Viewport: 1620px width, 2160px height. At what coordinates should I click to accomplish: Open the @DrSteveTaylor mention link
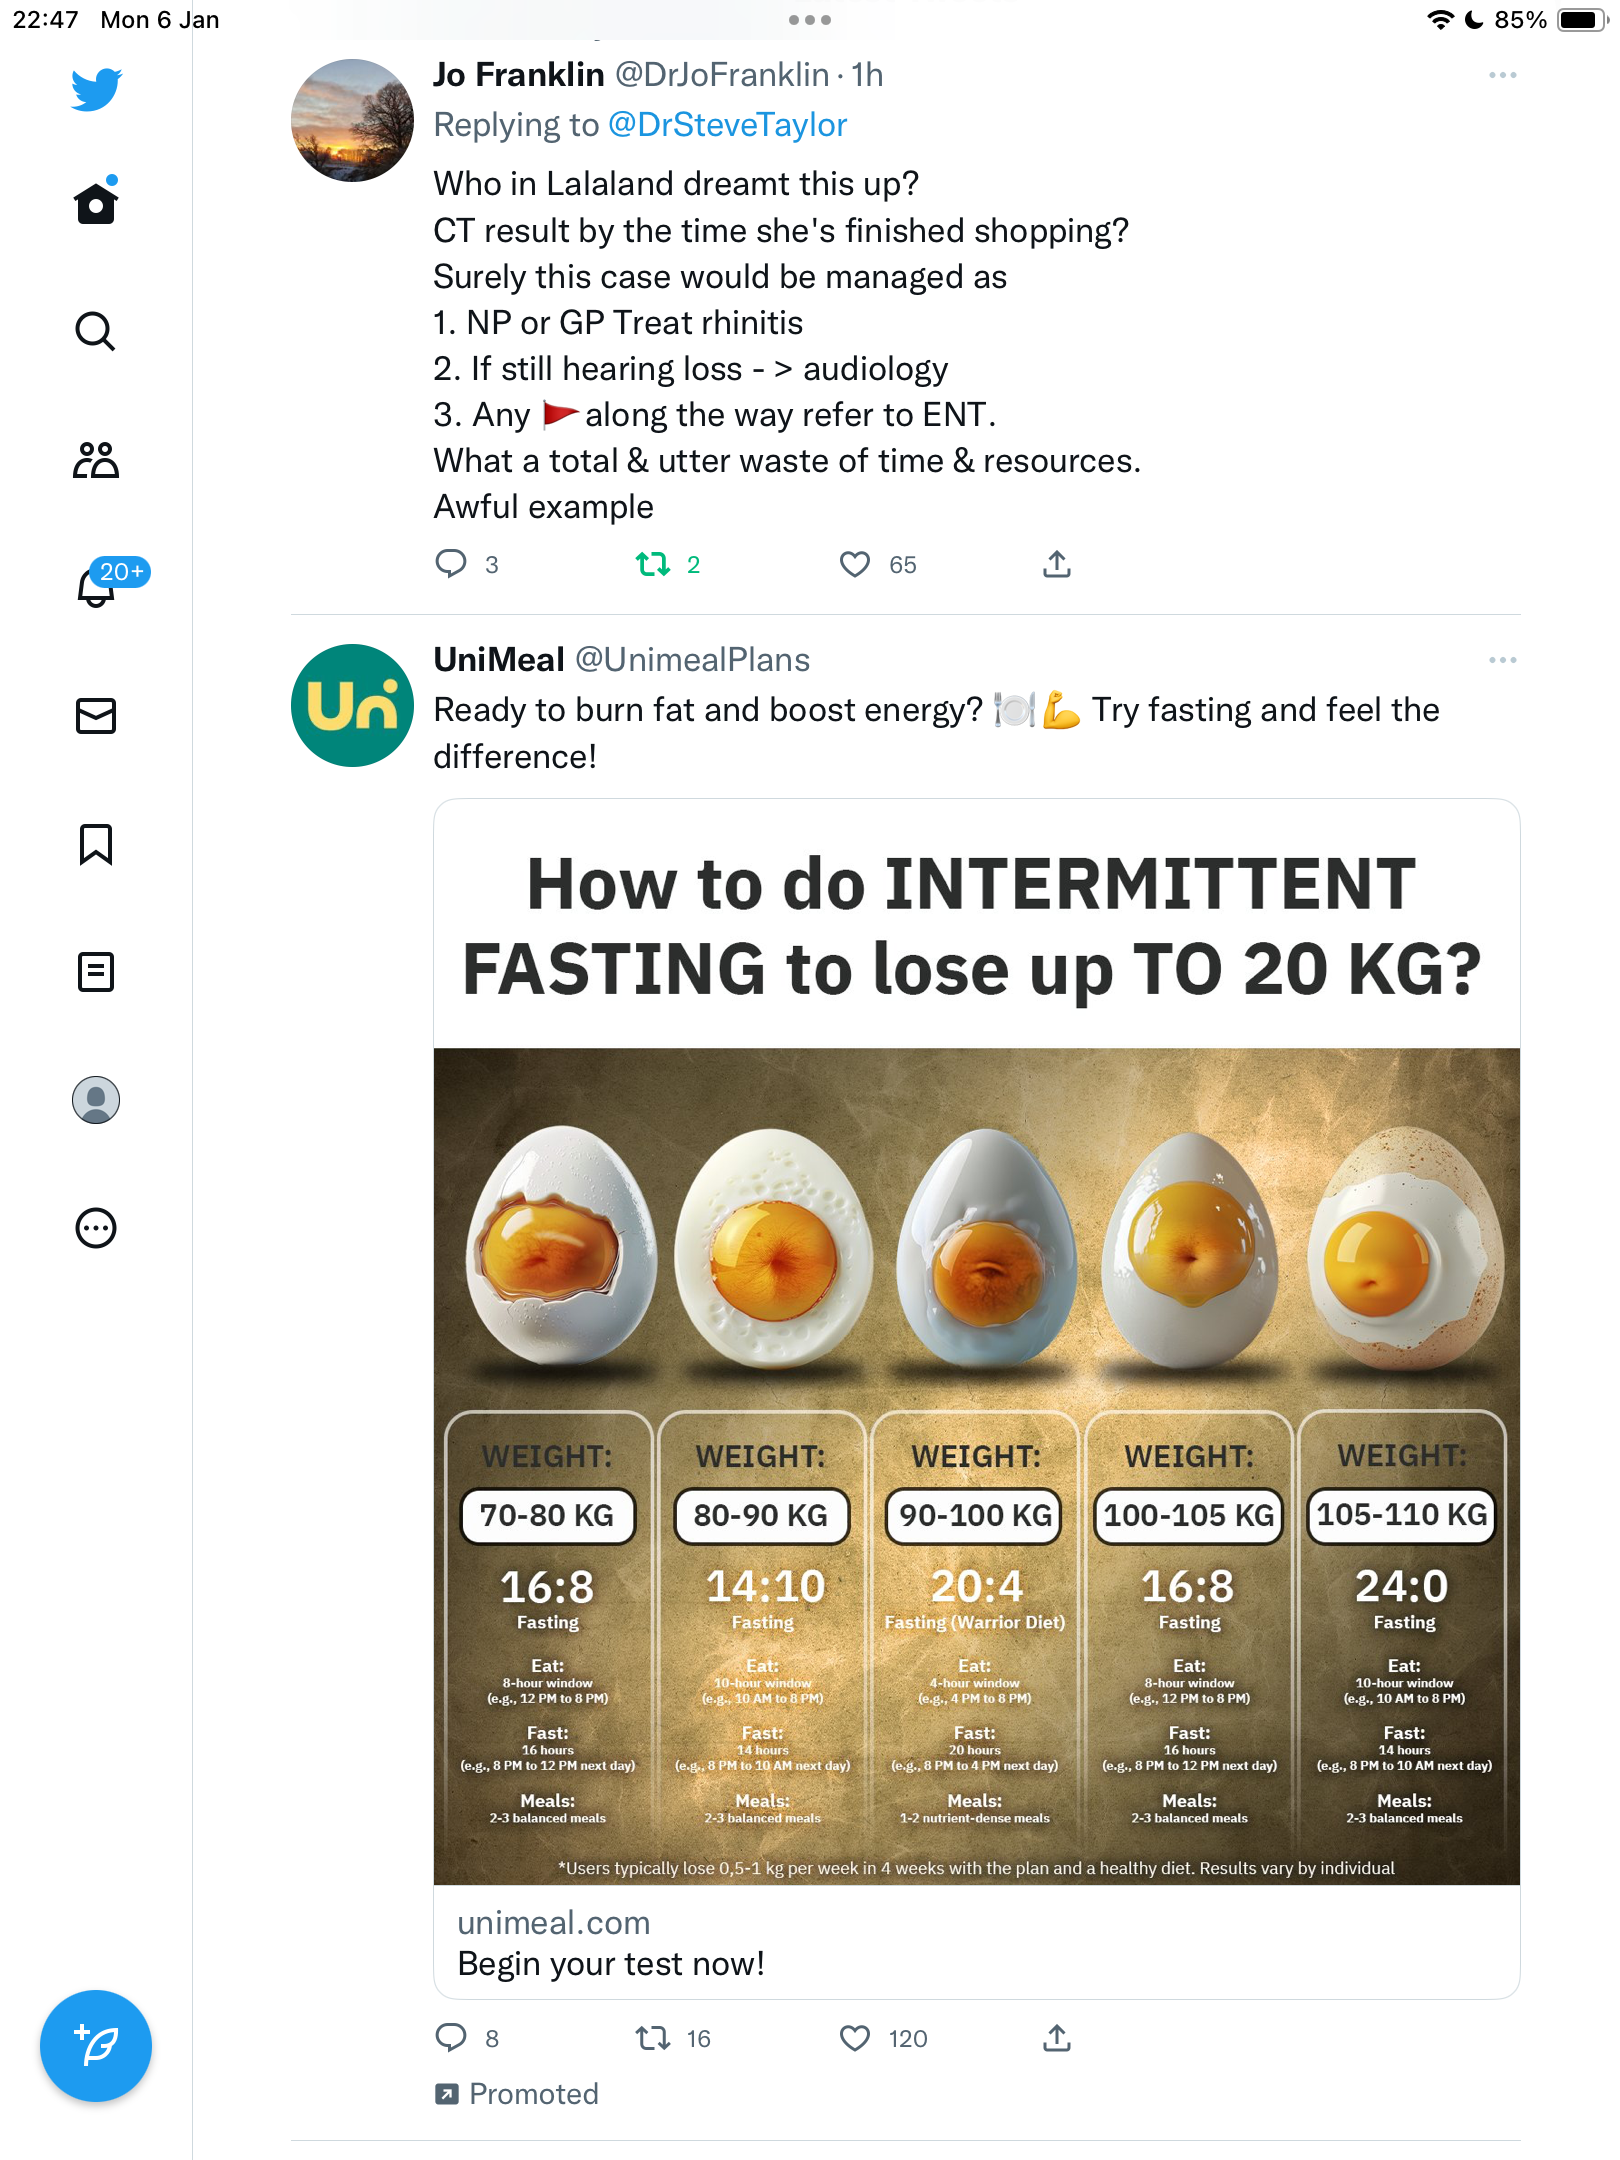pyautogui.click(x=727, y=125)
